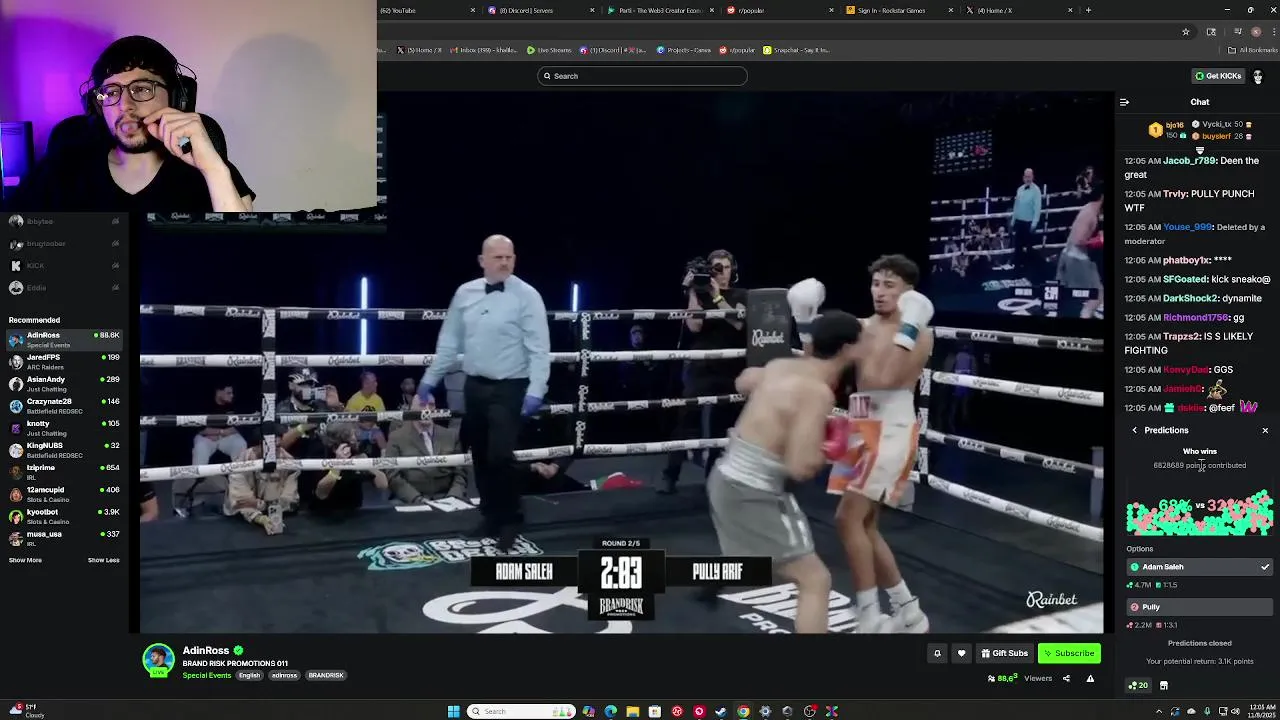
Task: Show hidden system tray icons
Action: point(1160,711)
